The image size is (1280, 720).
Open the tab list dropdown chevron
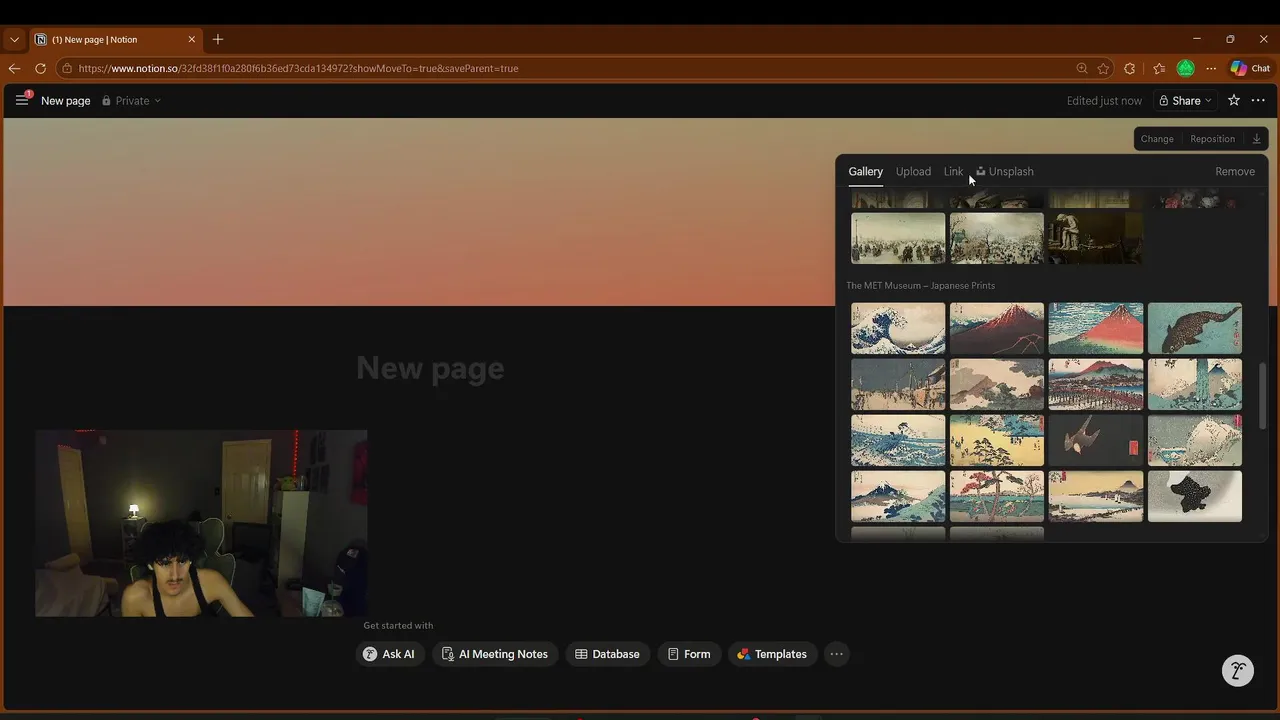pyautogui.click(x=14, y=40)
